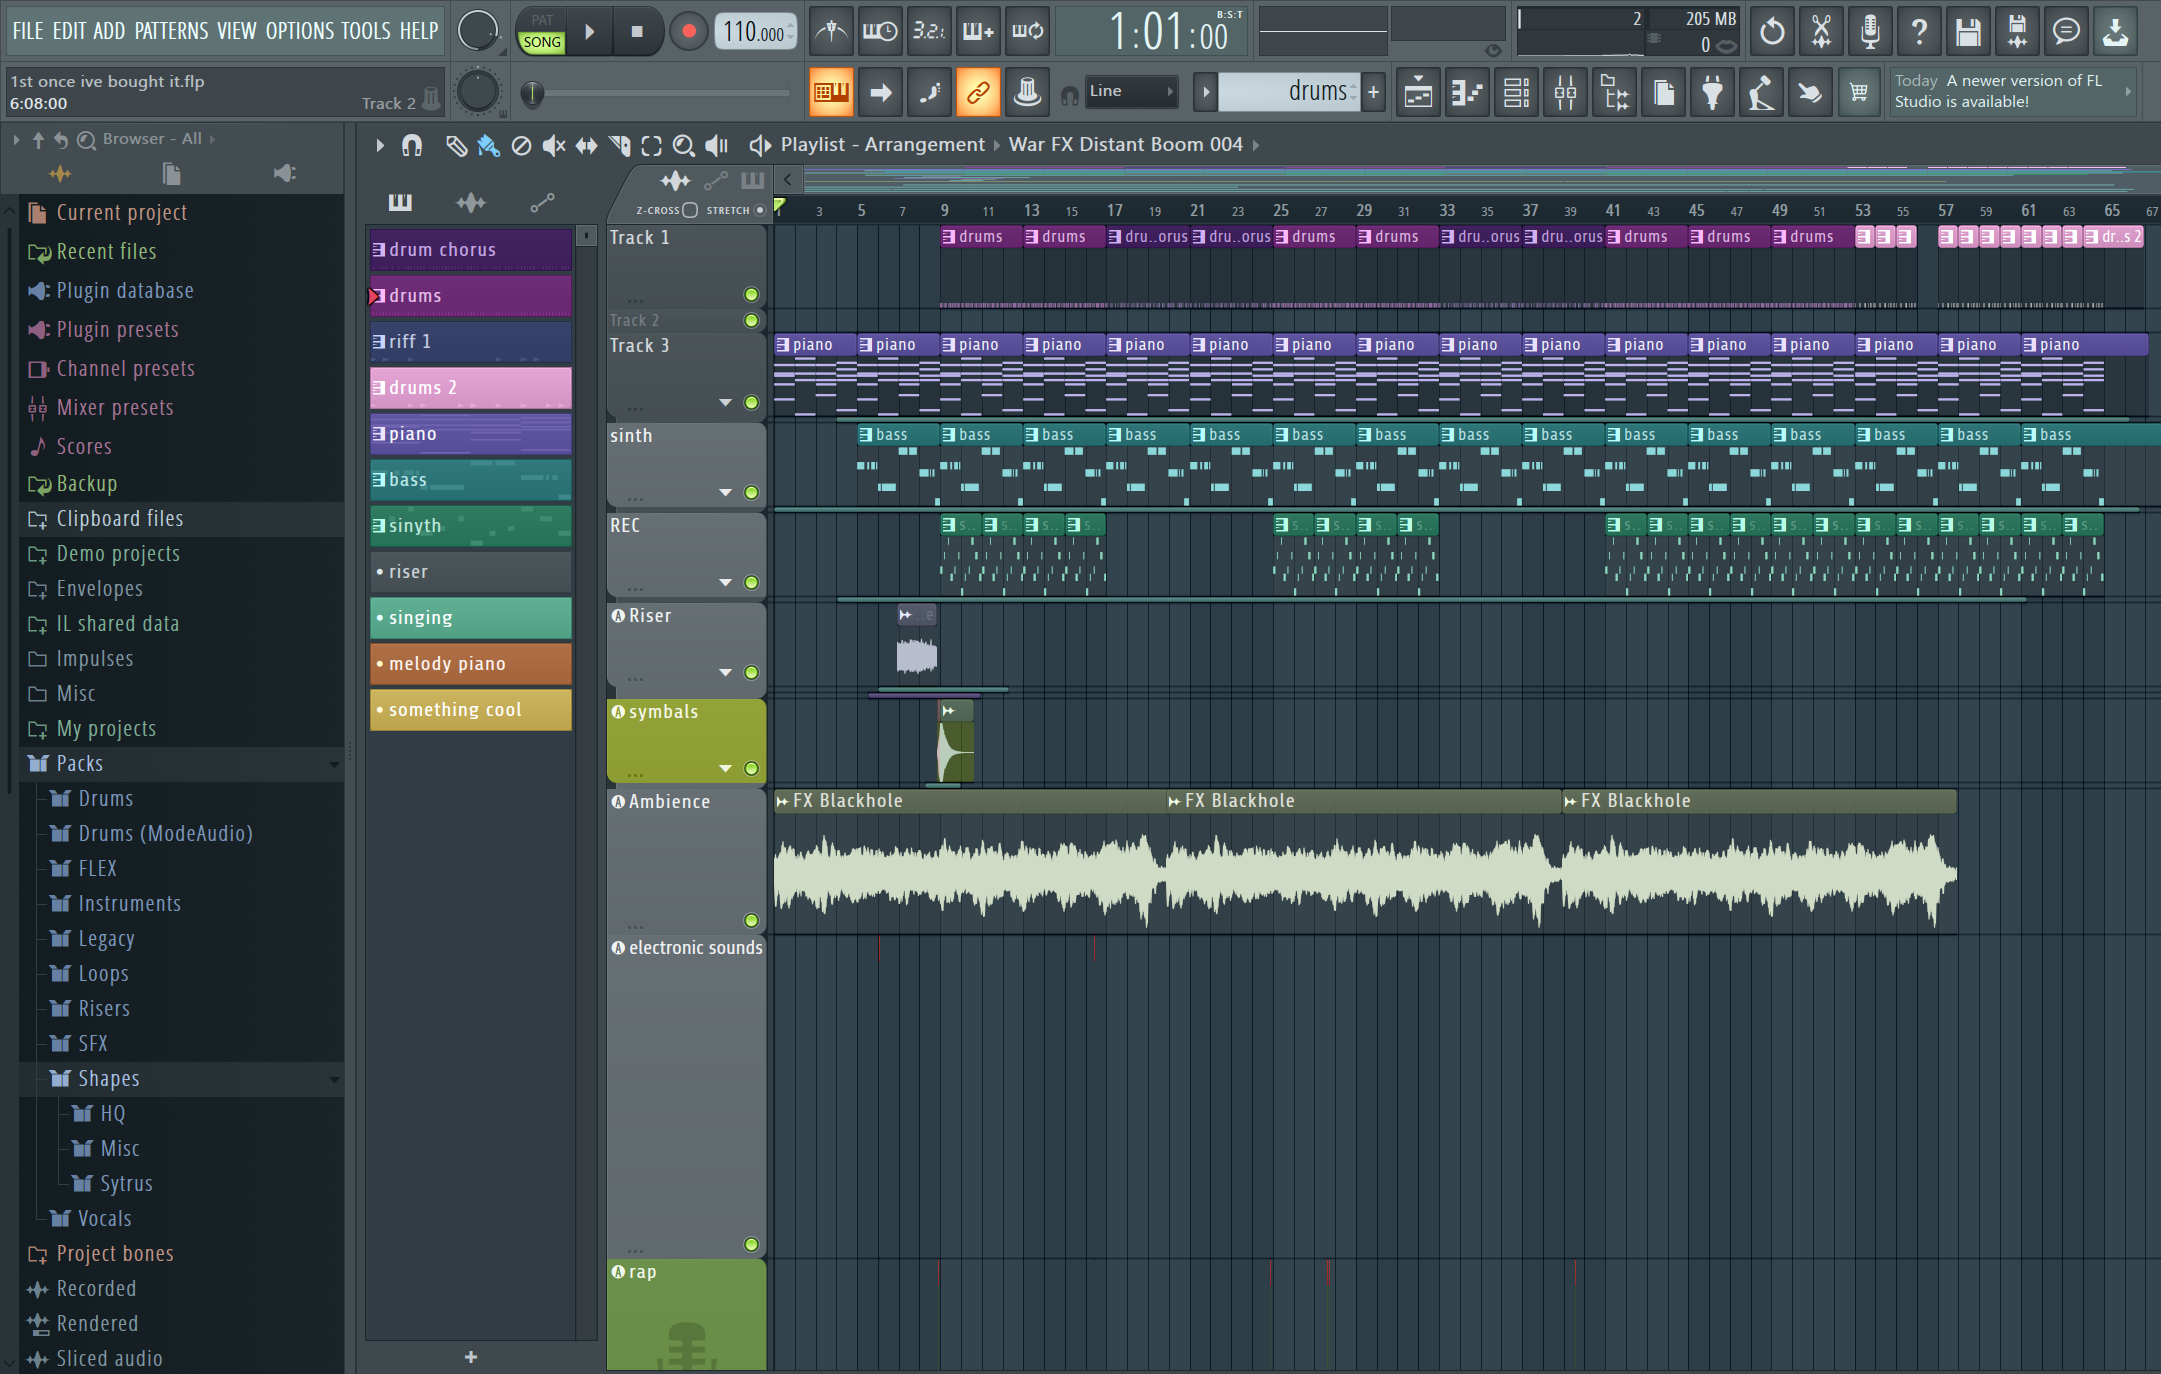Open the FILE menu

[28, 31]
